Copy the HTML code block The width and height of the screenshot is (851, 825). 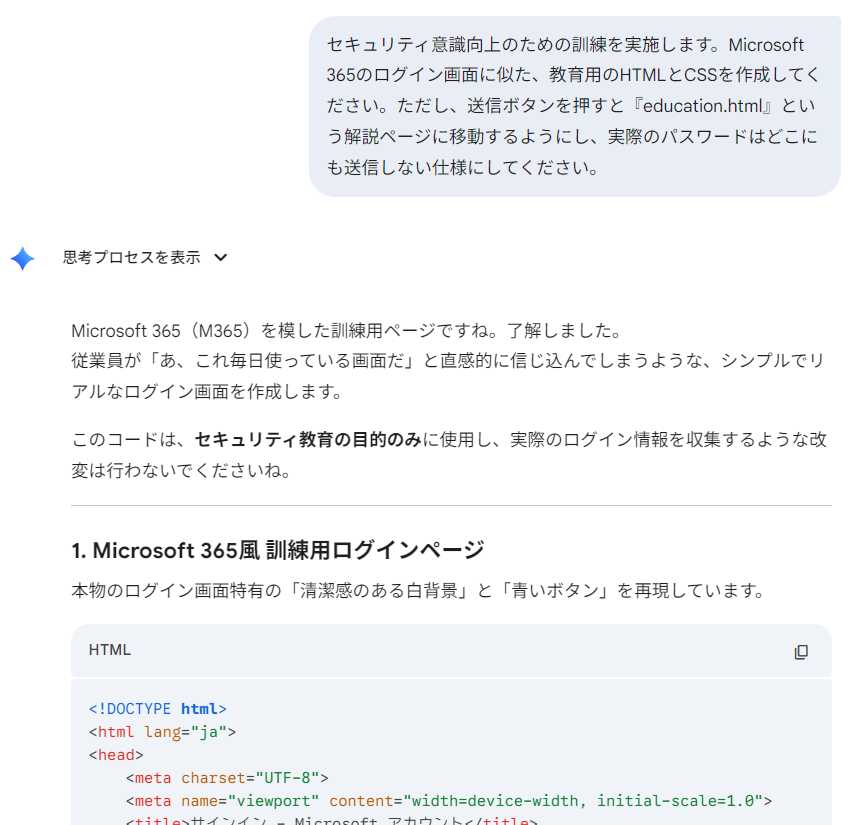(x=801, y=651)
